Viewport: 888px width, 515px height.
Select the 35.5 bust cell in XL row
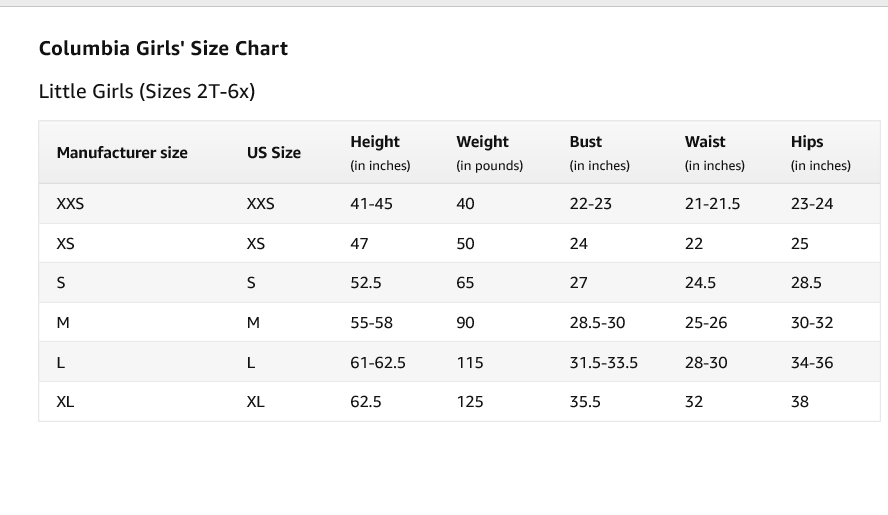pos(585,402)
